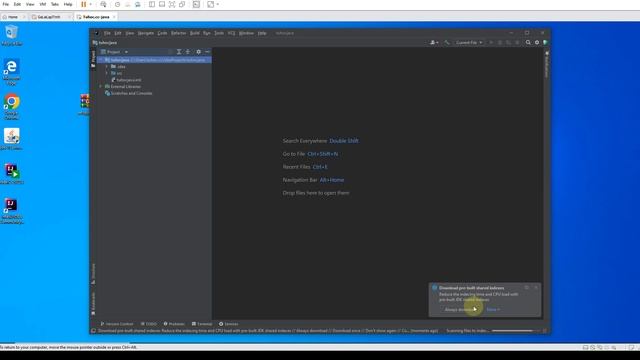The width and height of the screenshot is (640, 360).
Task: Select the project root node in the tree
Action: tap(155, 60)
